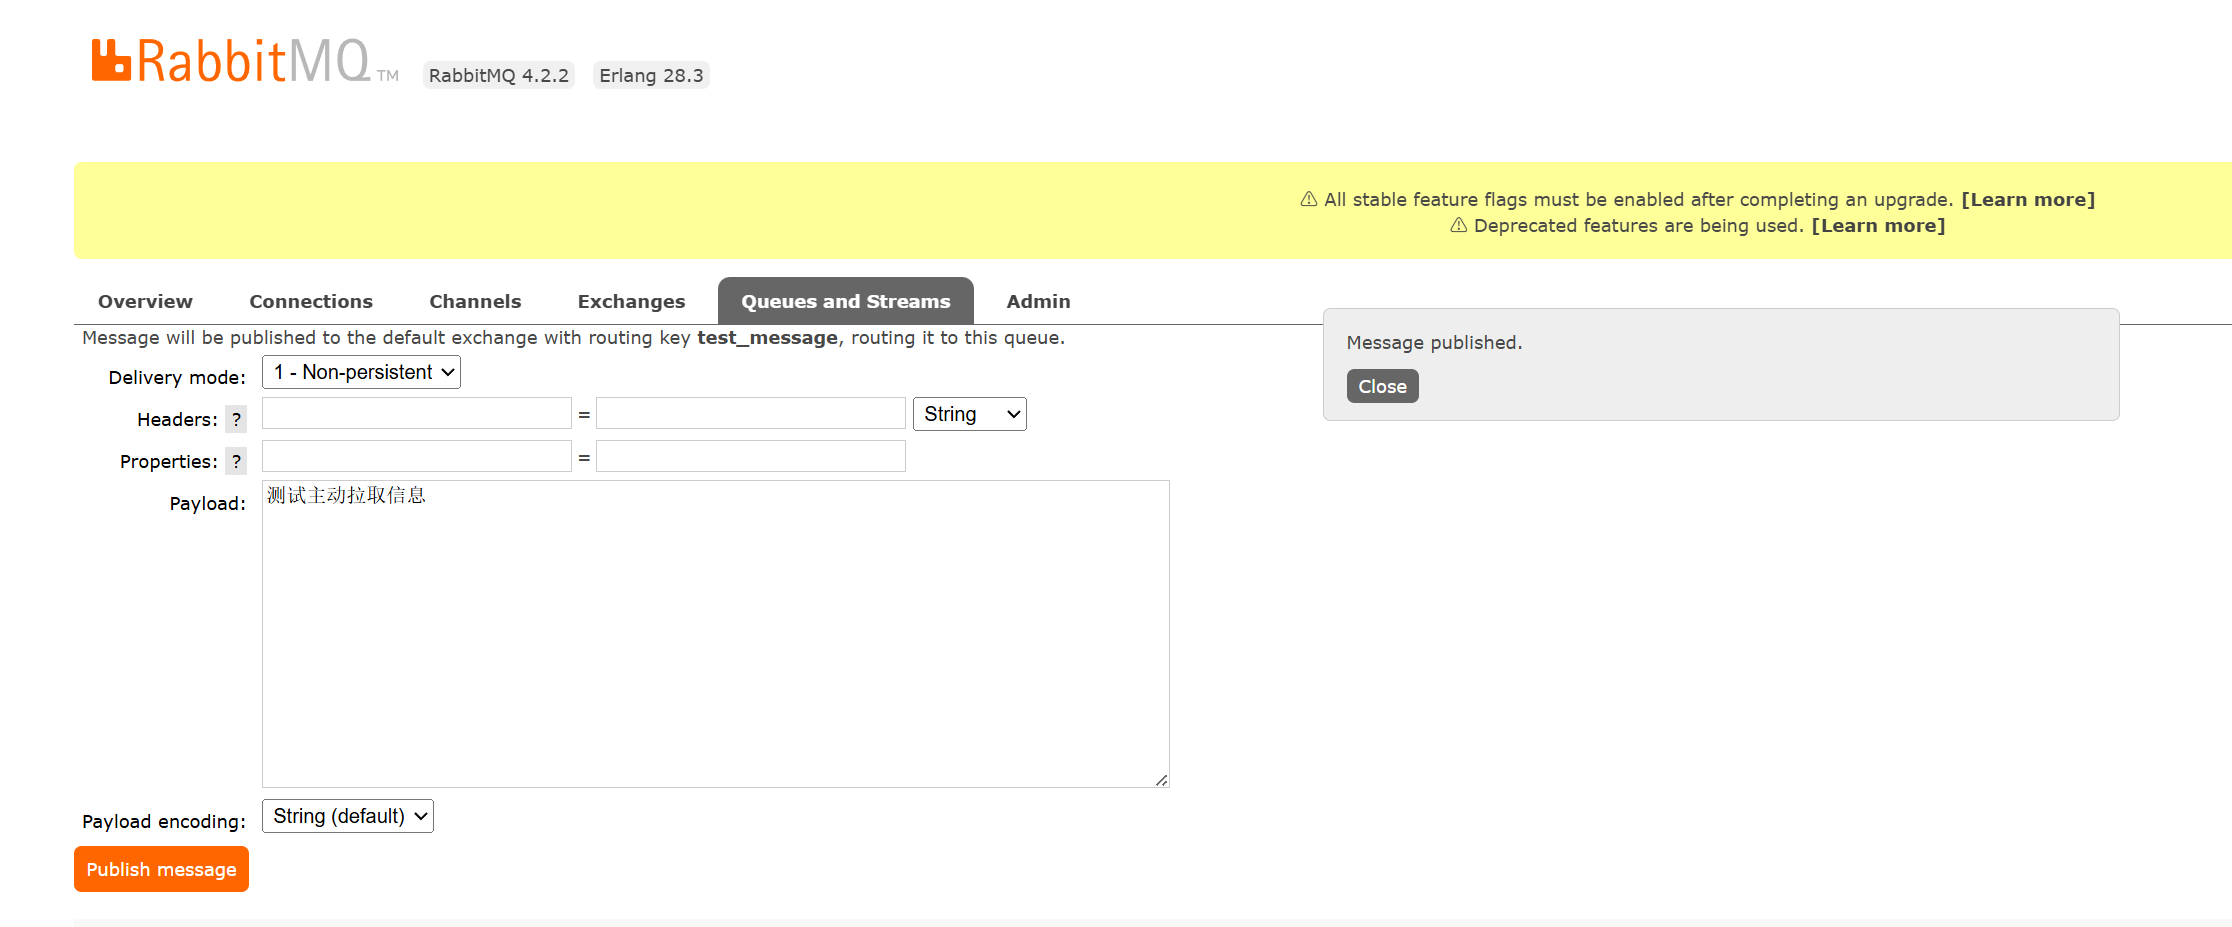
Task: Open Learn more link about feature flags
Action: [x=2028, y=199]
